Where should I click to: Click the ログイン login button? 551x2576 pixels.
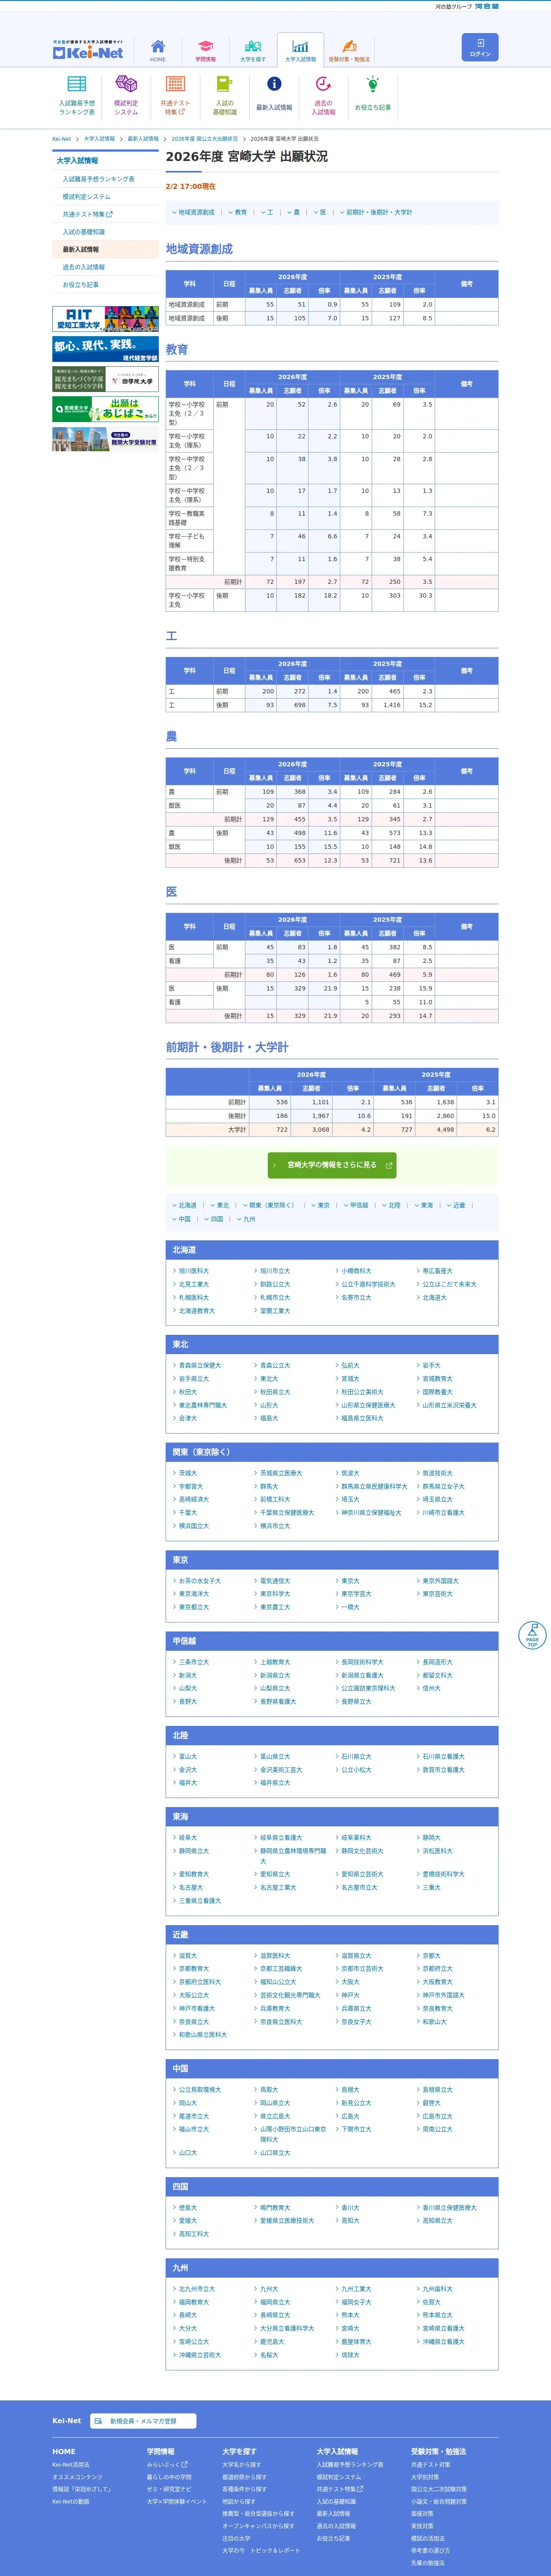[480, 47]
